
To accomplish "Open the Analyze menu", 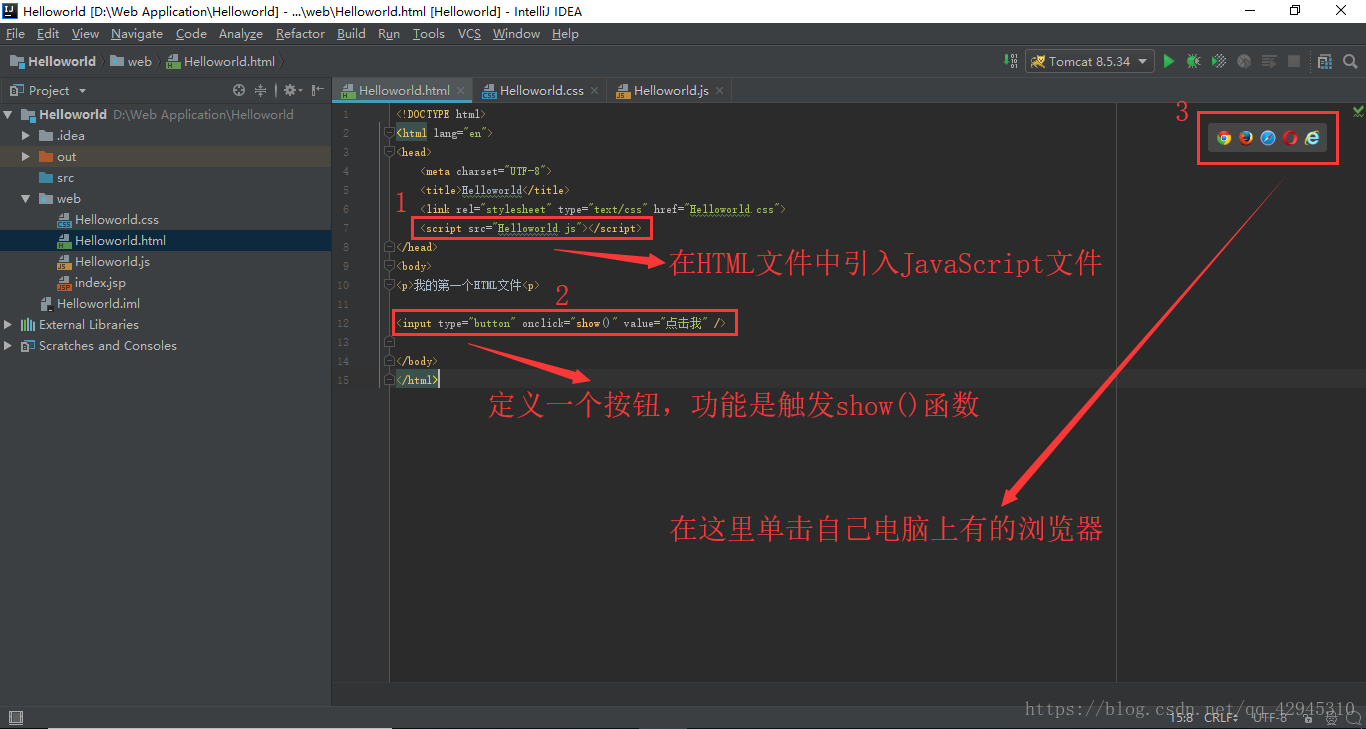I will [x=241, y=34].
